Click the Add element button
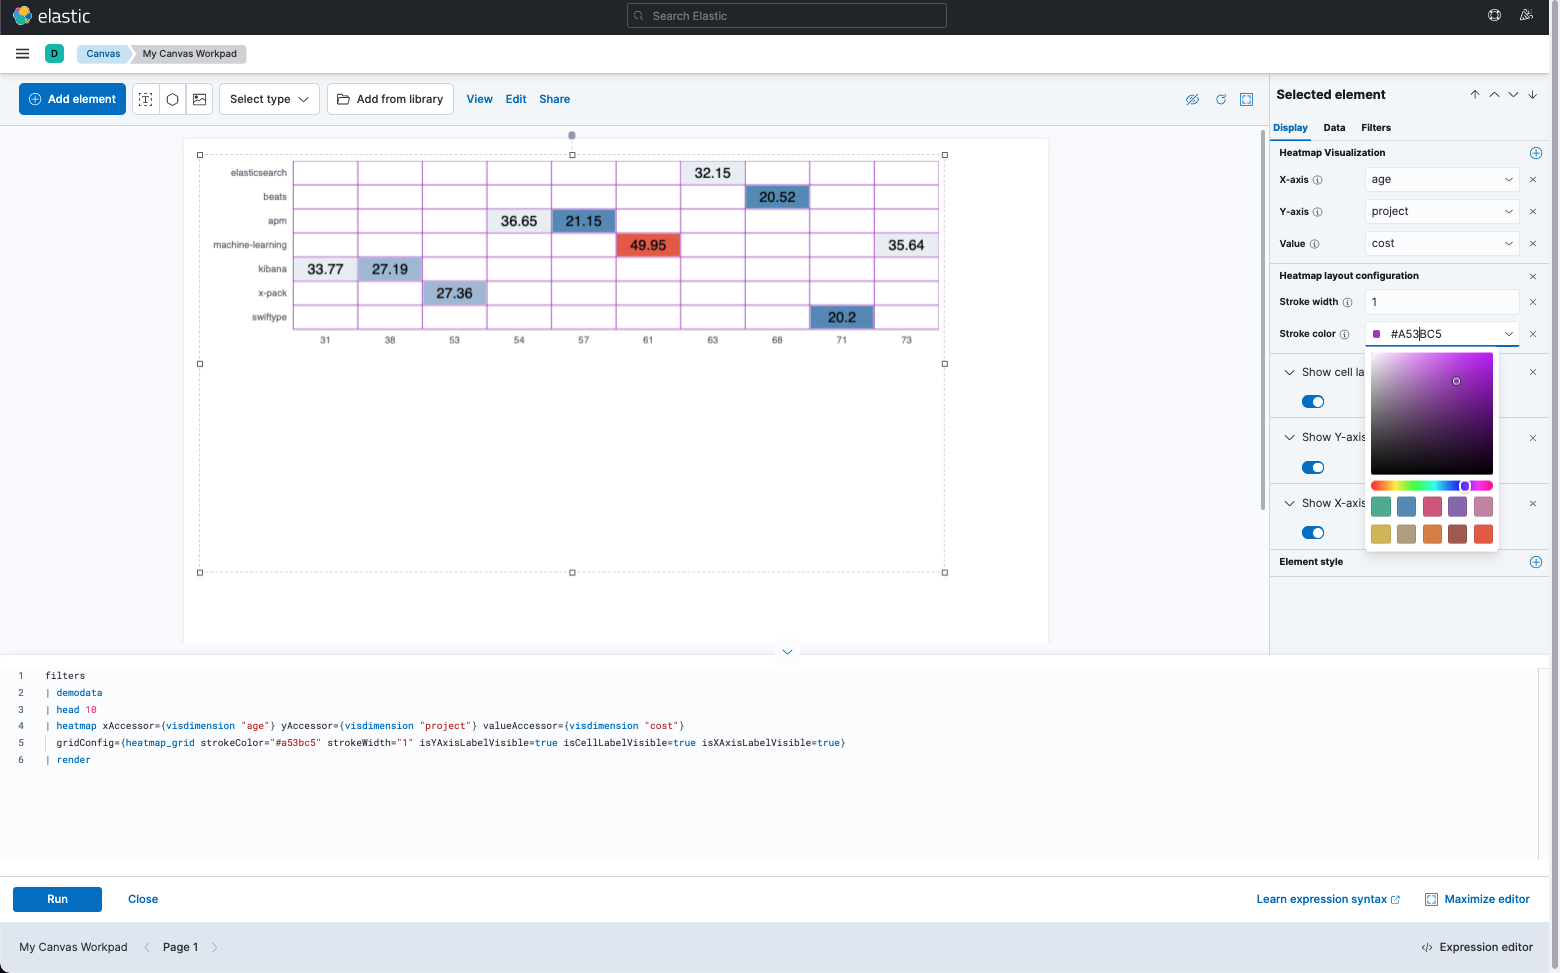The width and height of the screenshot is (1560, 973). pyautogui.click(x=72, y=99)
